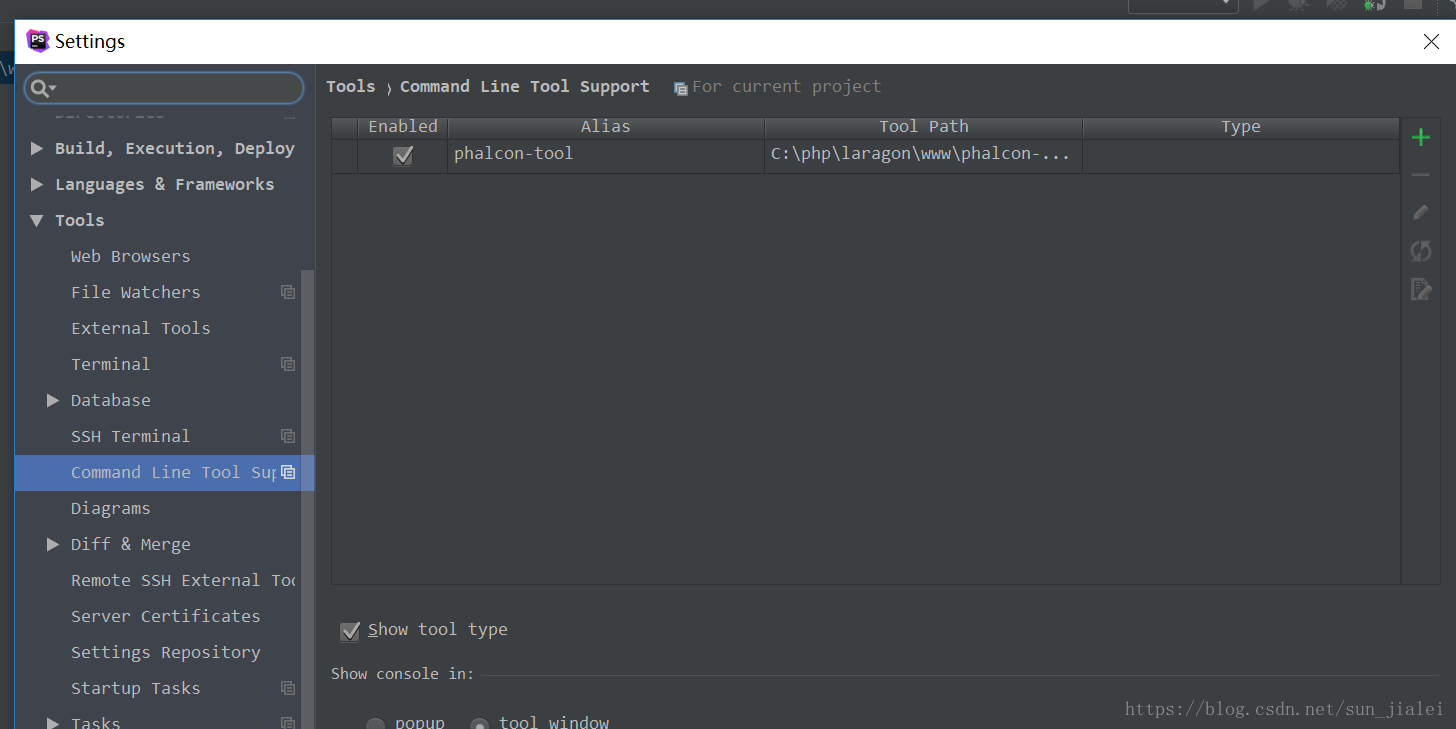Open SSH Terminal settings
This screenshot has width=1456, height=729.
(130, 436)
